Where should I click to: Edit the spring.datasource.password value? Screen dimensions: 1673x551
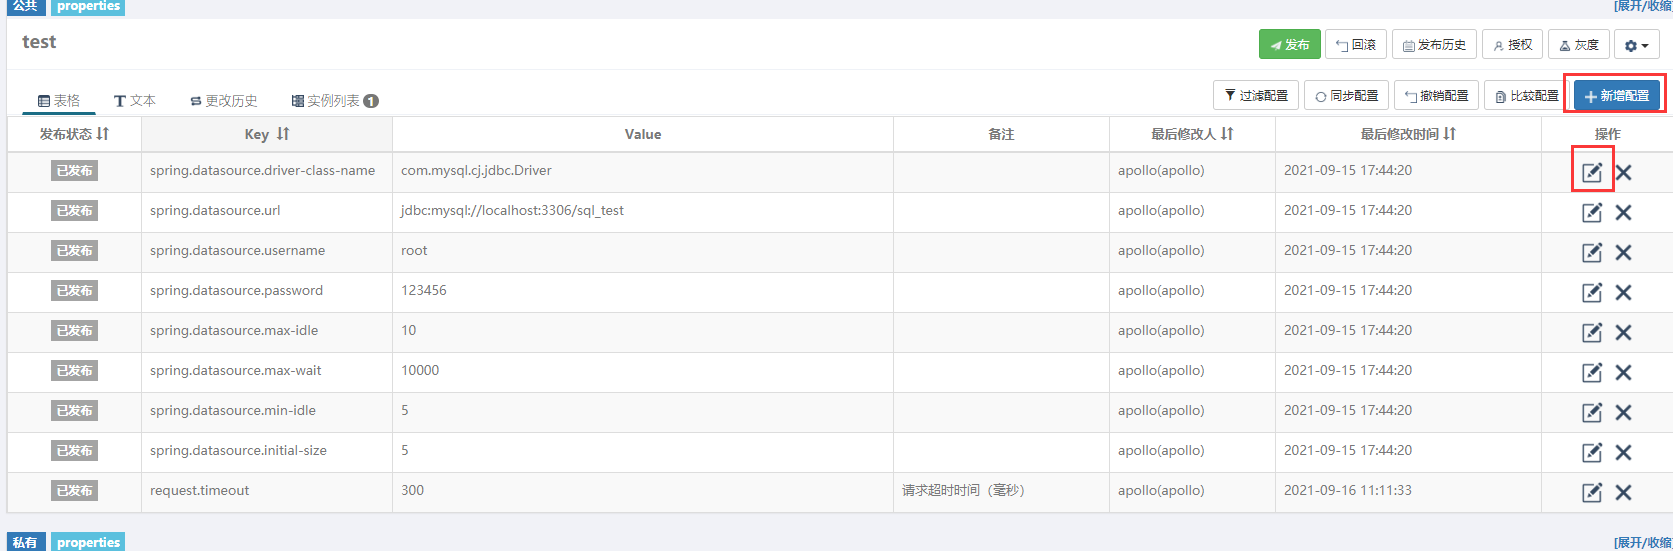point(1592,292)
